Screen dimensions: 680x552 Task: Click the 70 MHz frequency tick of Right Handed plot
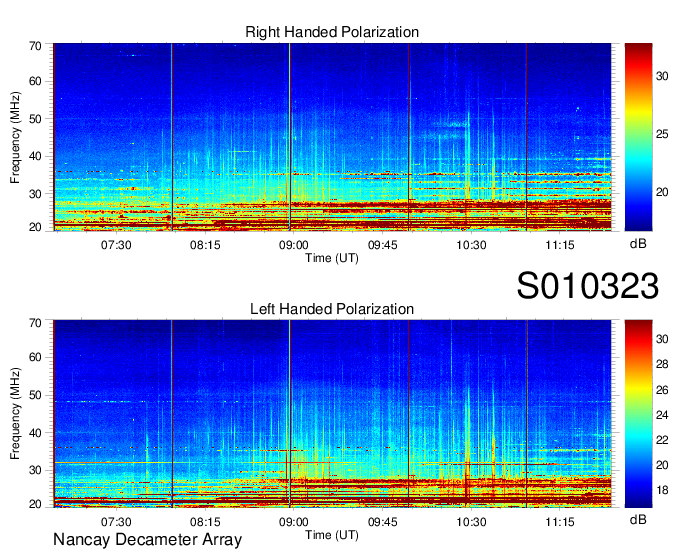point(35,46)
